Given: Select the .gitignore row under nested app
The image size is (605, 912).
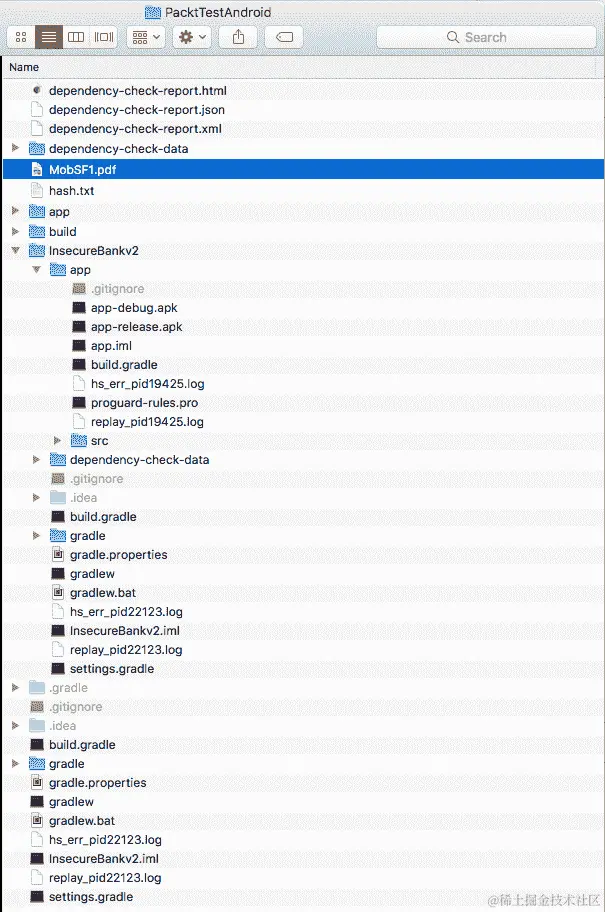Looking at the screenshot, I should (x=302, y=288).
